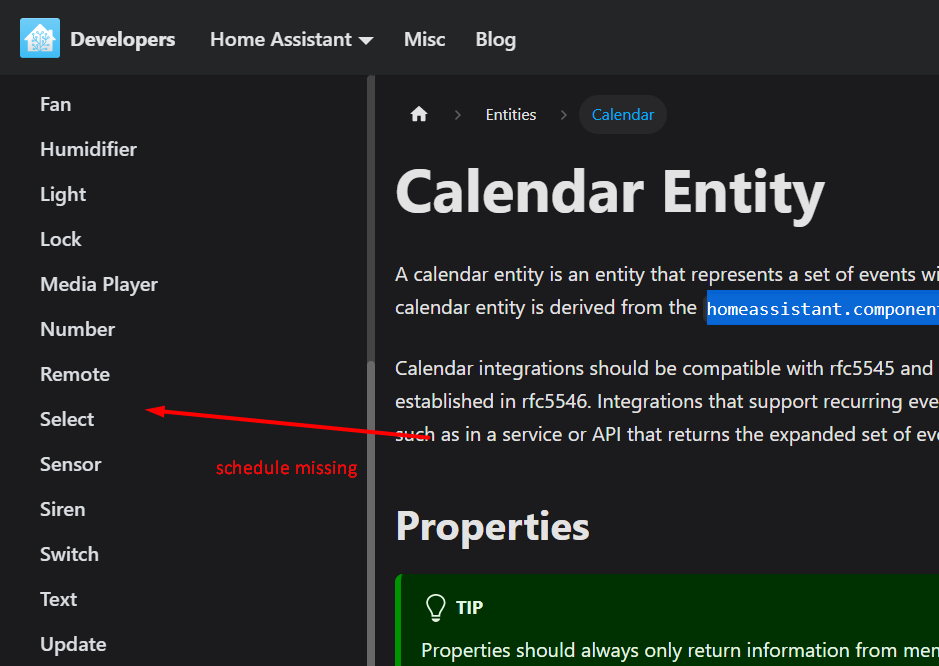Screen dimensions: 939x666
Task: Click the Developers site title
Action: pyautogui.click(x=122, y=39)
